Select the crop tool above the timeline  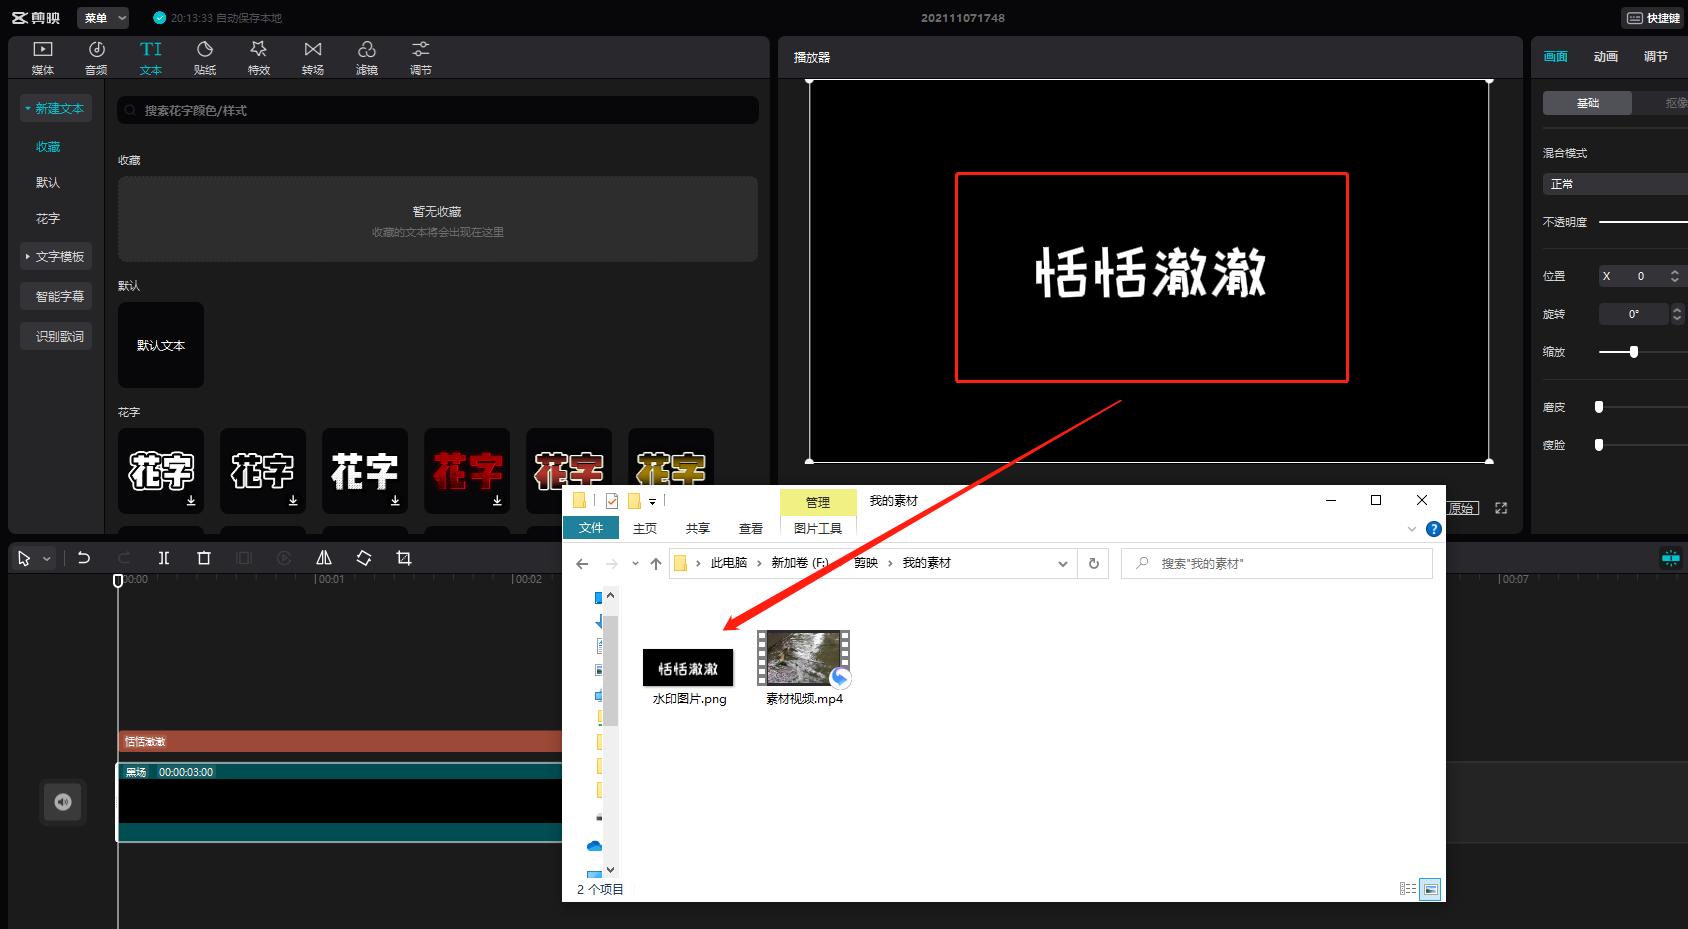(x=404, y=558)
